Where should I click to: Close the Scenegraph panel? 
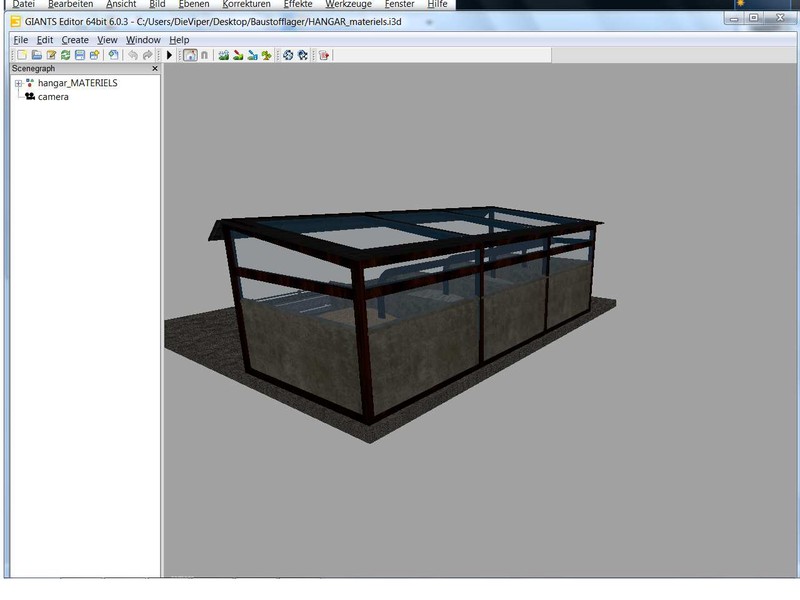(x=155, y=69)
